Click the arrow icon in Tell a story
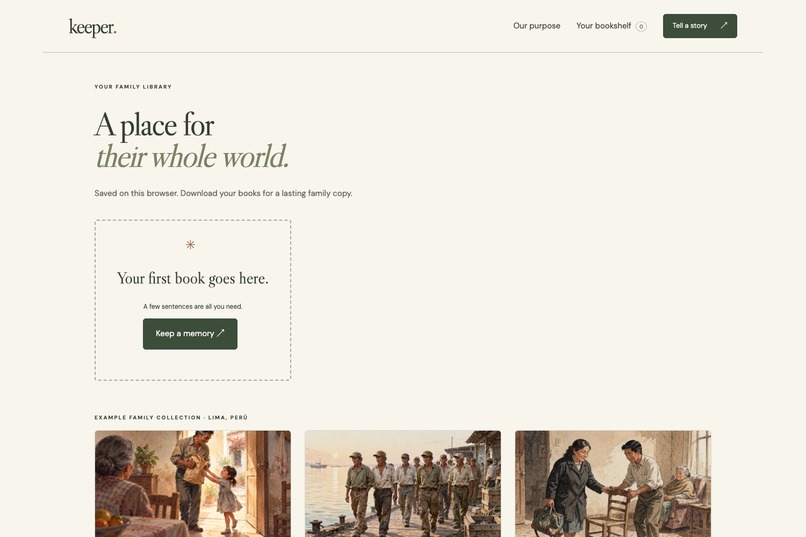The width and height of the screenshot is (806, 537). click(724, 25)
